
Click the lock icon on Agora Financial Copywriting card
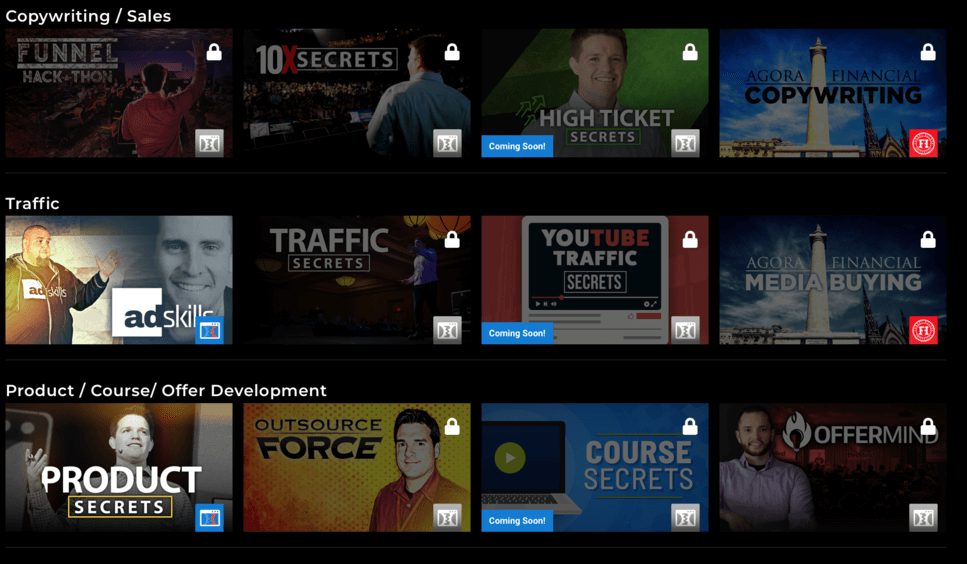(x=928, y=52)
